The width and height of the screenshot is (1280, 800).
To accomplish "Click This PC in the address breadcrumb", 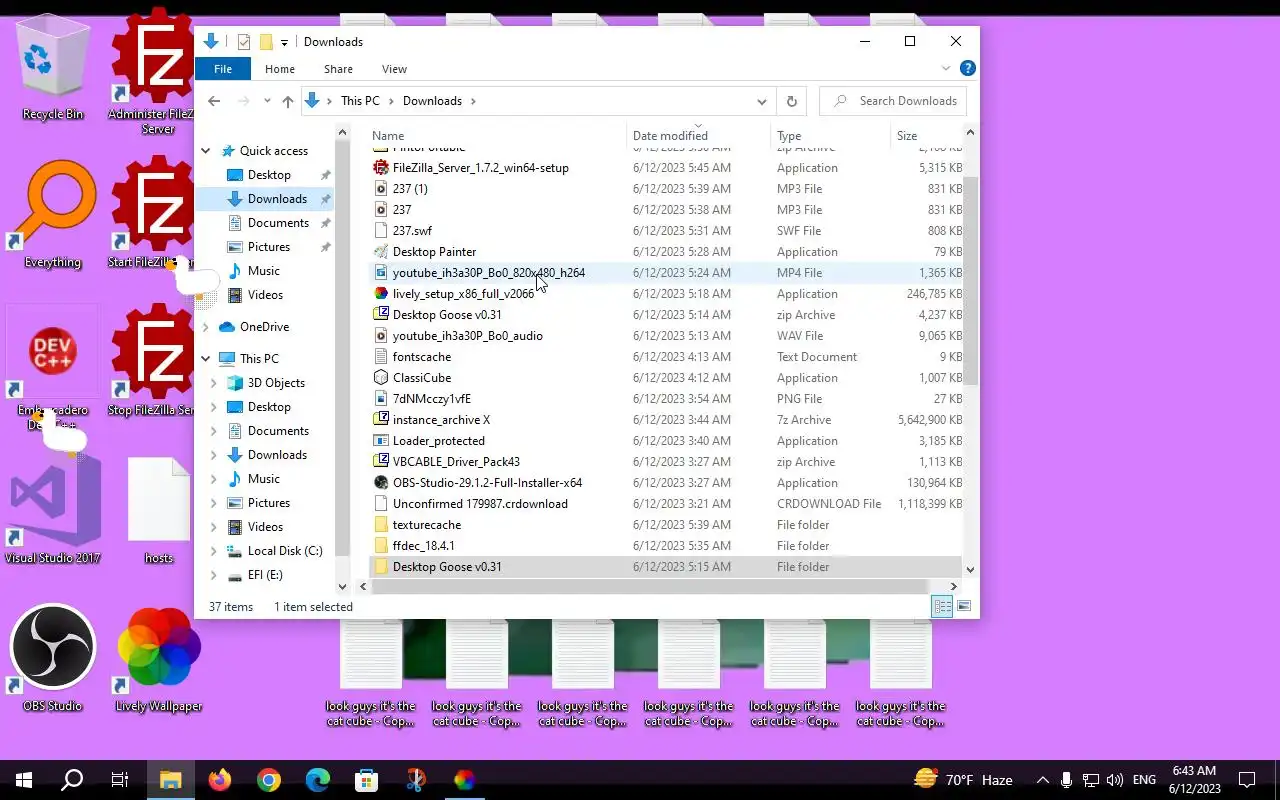I will tap(360, 101).
